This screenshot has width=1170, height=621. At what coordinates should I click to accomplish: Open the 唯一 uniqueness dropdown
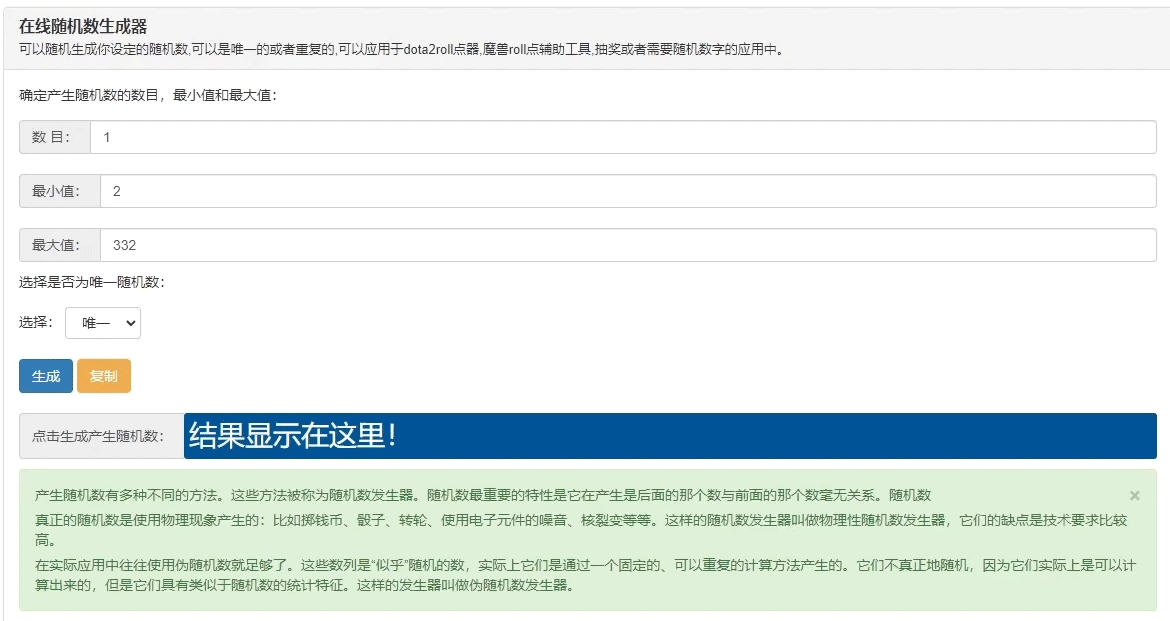[x=103, y=322]
